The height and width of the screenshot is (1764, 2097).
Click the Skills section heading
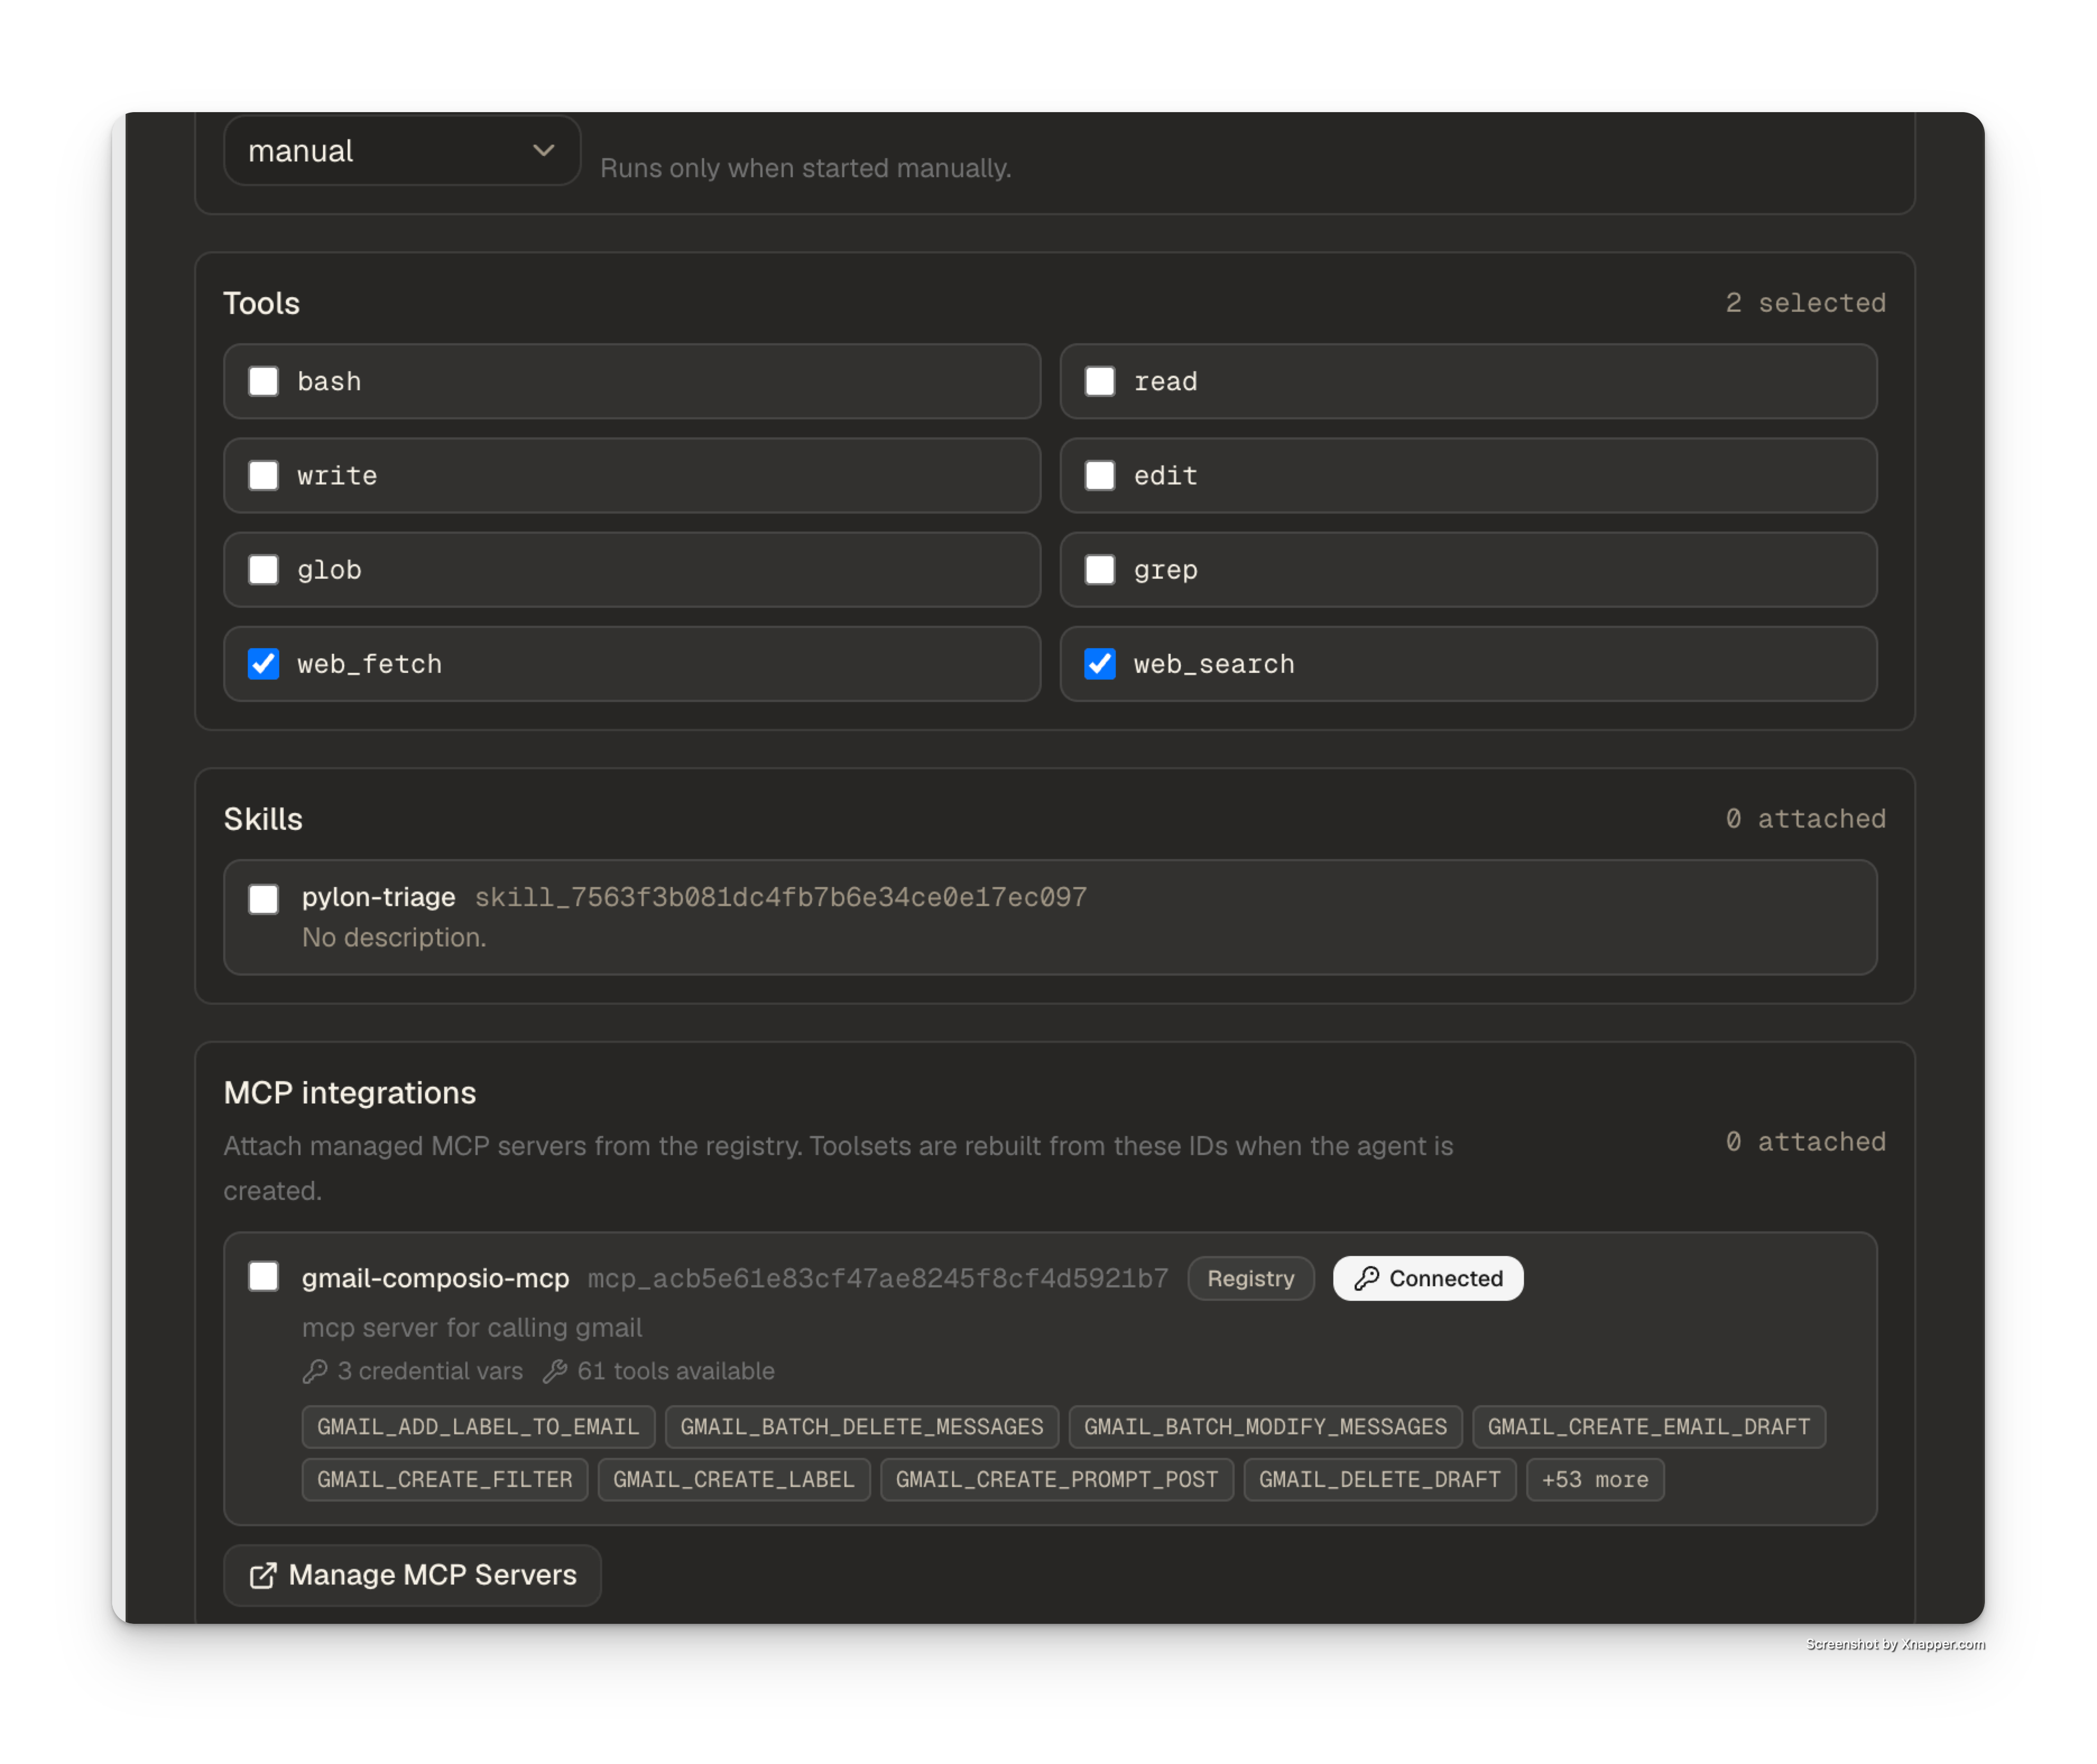point(263,819)
